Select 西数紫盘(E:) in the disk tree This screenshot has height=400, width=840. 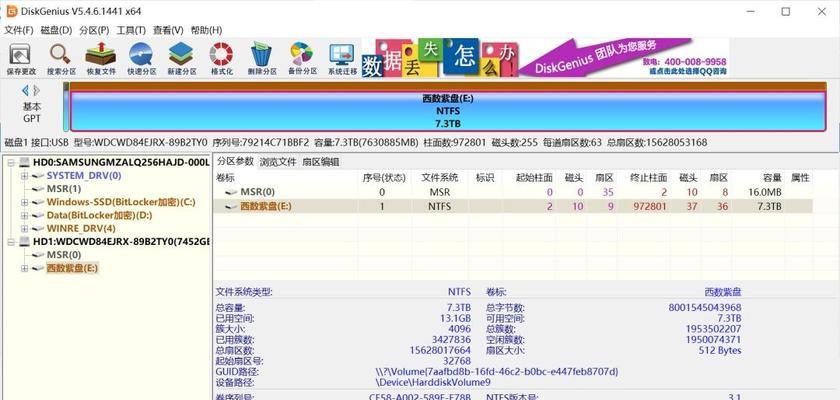tap(72, 268)
